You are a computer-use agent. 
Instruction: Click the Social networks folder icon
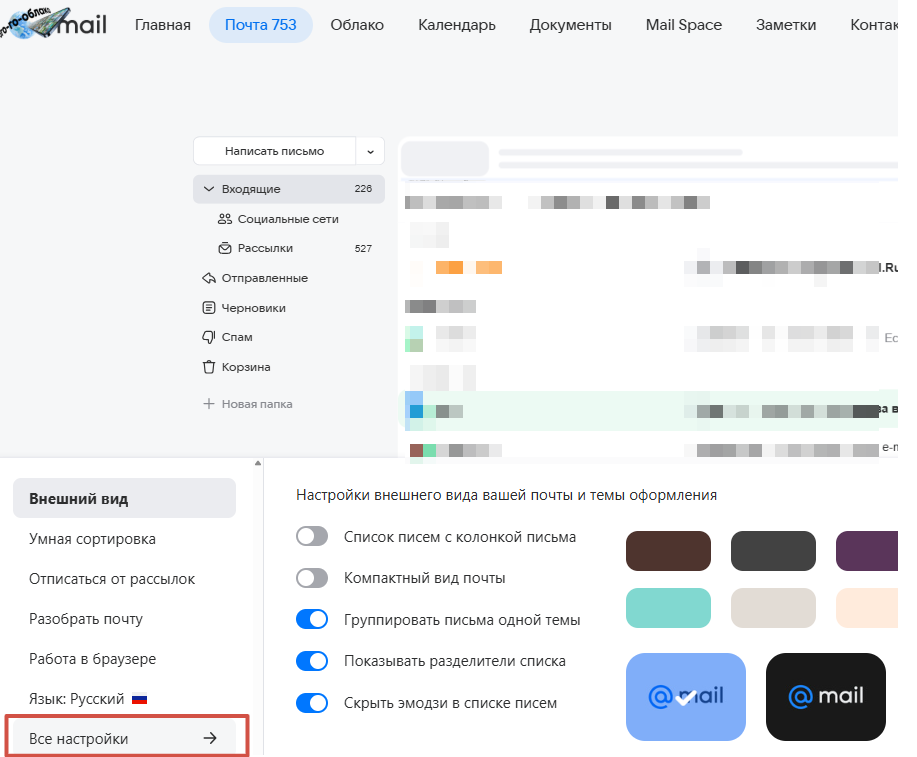224,219
